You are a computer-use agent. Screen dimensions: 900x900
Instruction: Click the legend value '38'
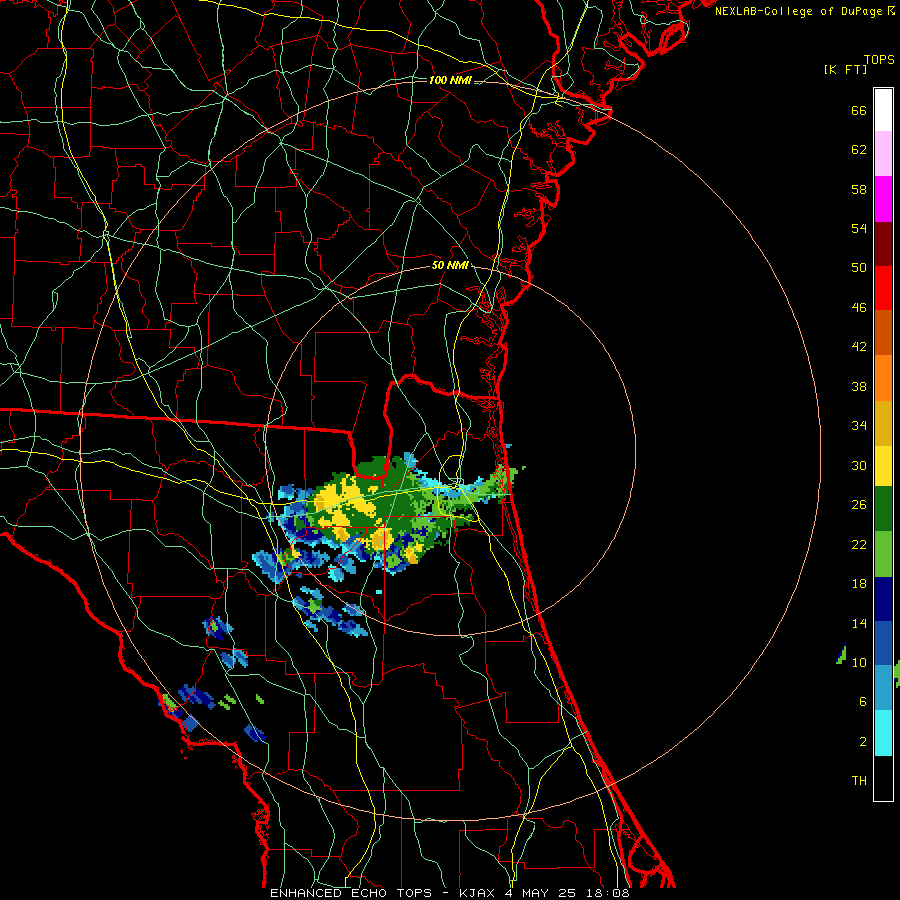point(859,386)
